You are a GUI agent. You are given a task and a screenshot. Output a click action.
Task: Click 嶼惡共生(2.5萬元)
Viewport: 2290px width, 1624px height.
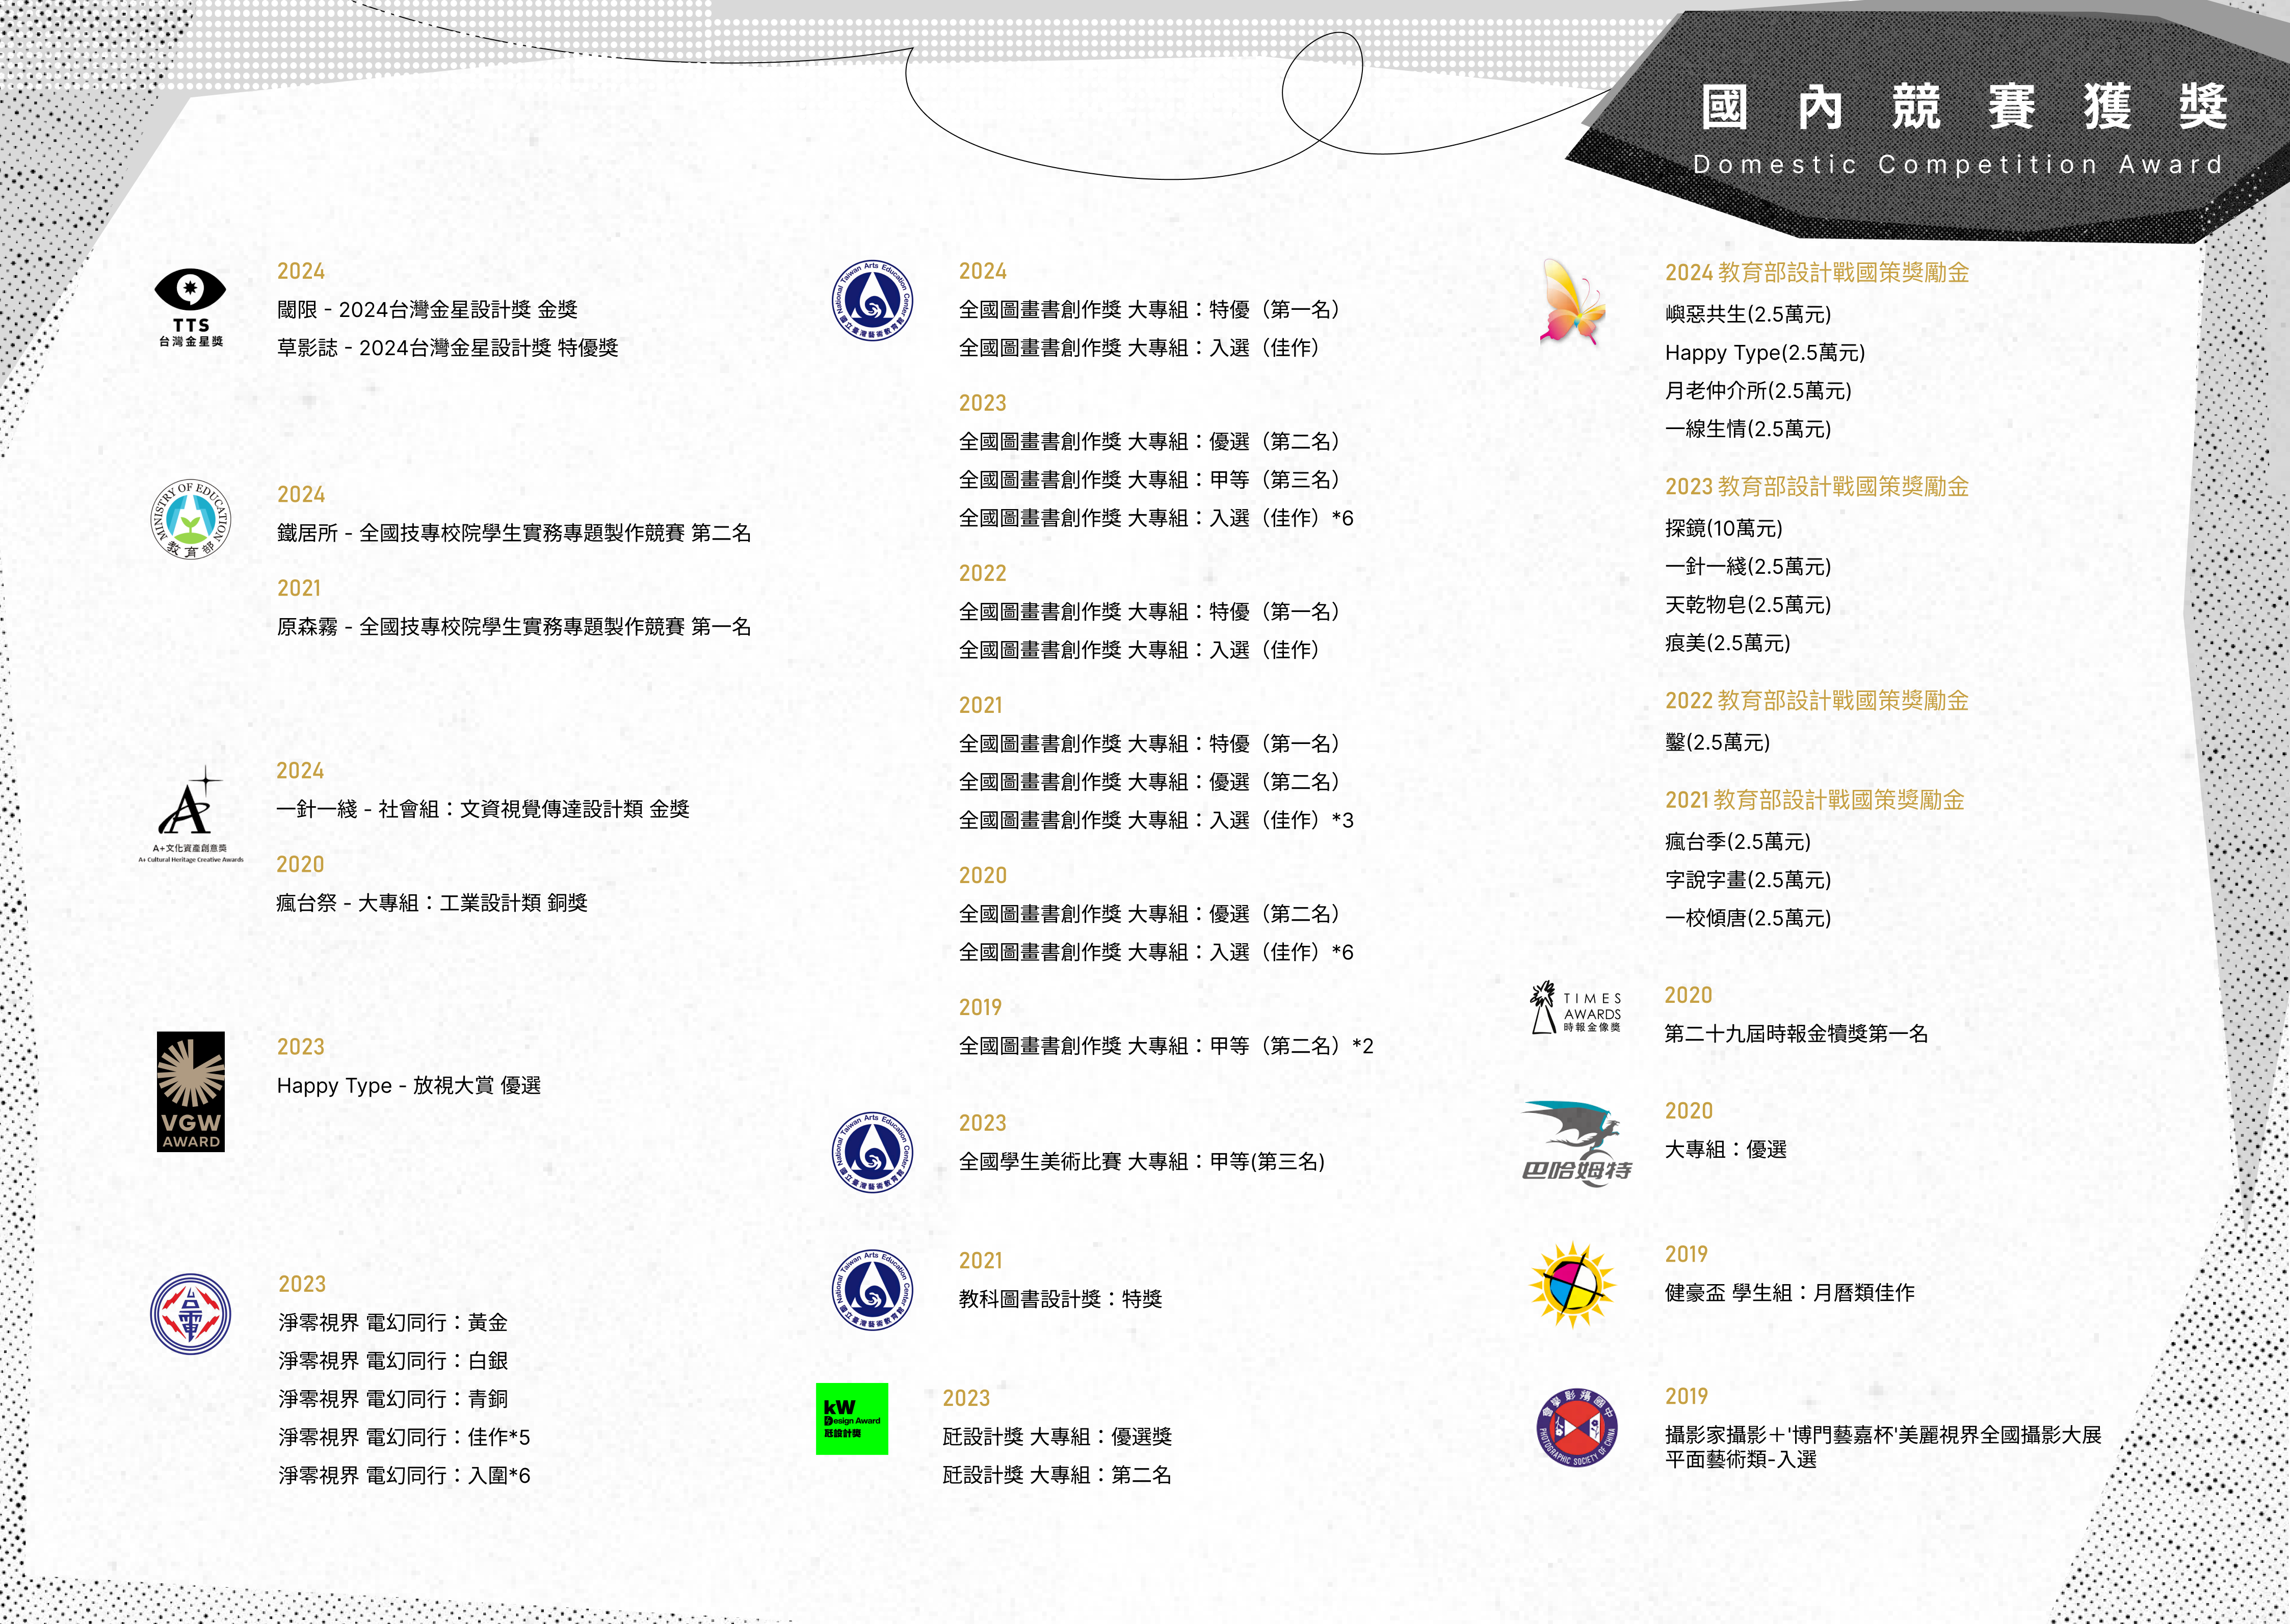click(x=1748, y=314)
